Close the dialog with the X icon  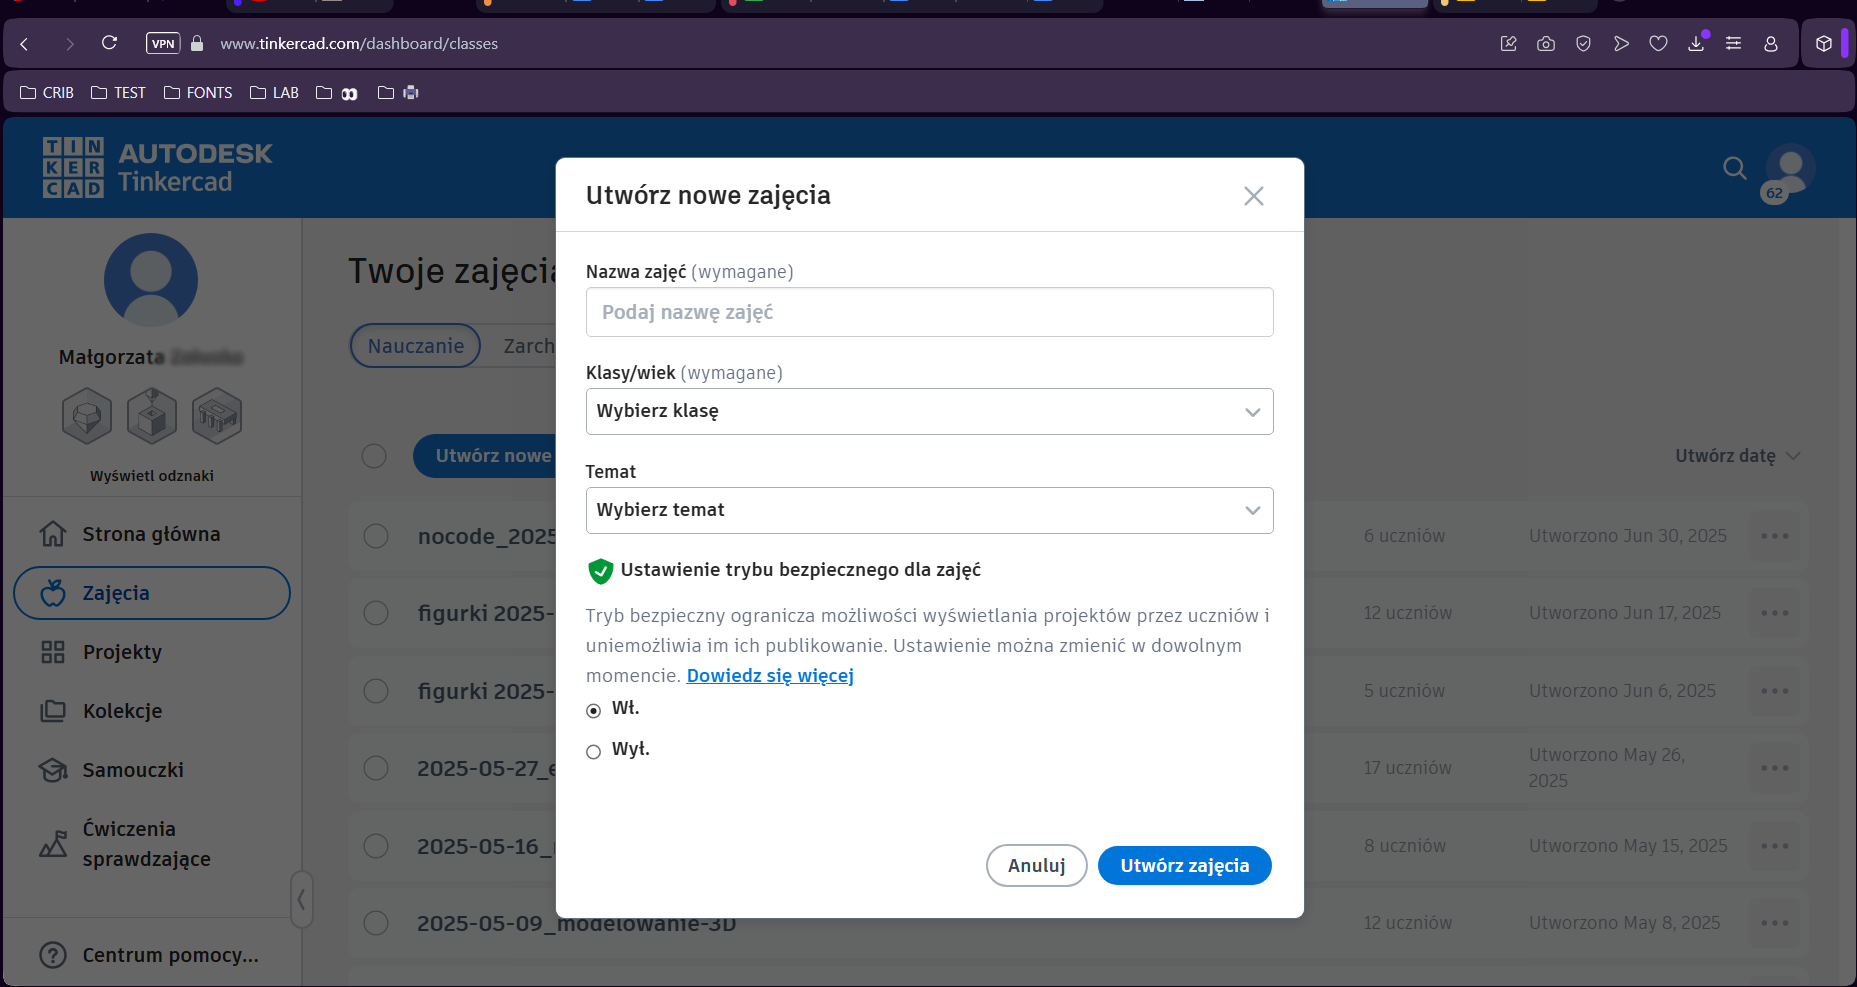click(x=1253, y=196)
